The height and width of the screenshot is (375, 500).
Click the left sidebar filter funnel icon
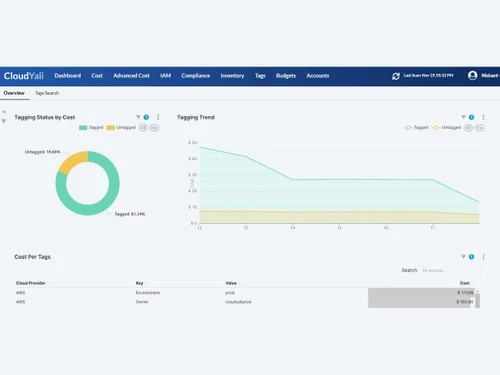pyautogui.click(x=4, y=121)
